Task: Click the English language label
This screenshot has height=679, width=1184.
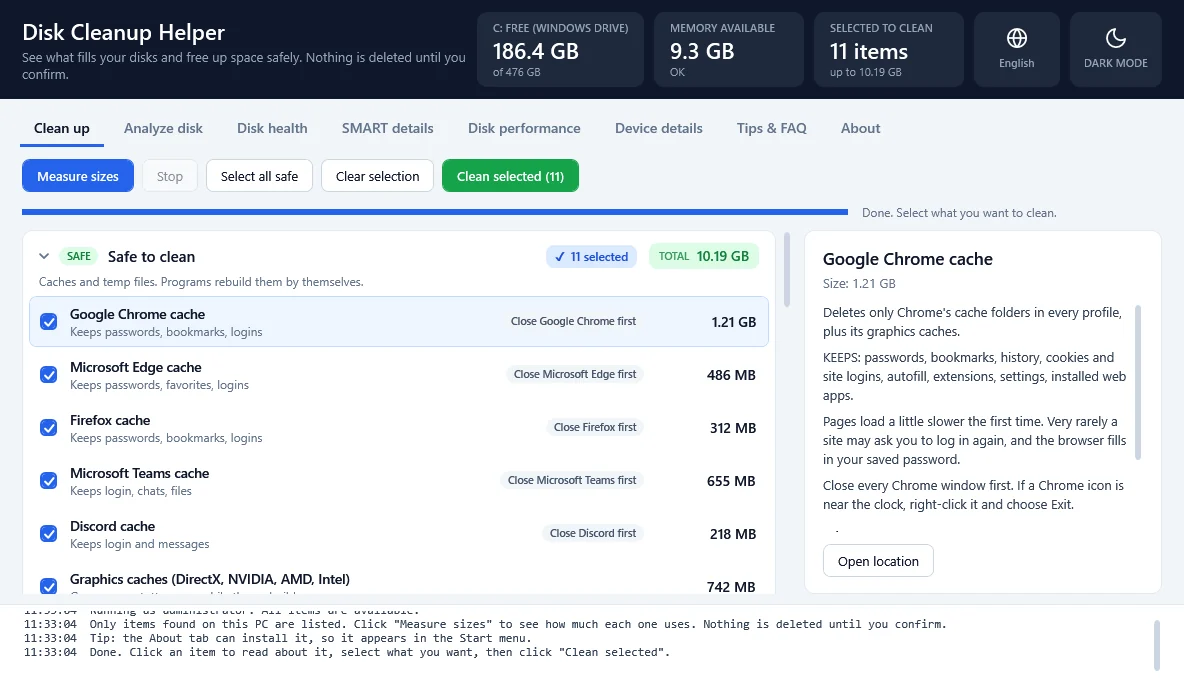Action: (x=1016, y=63)
